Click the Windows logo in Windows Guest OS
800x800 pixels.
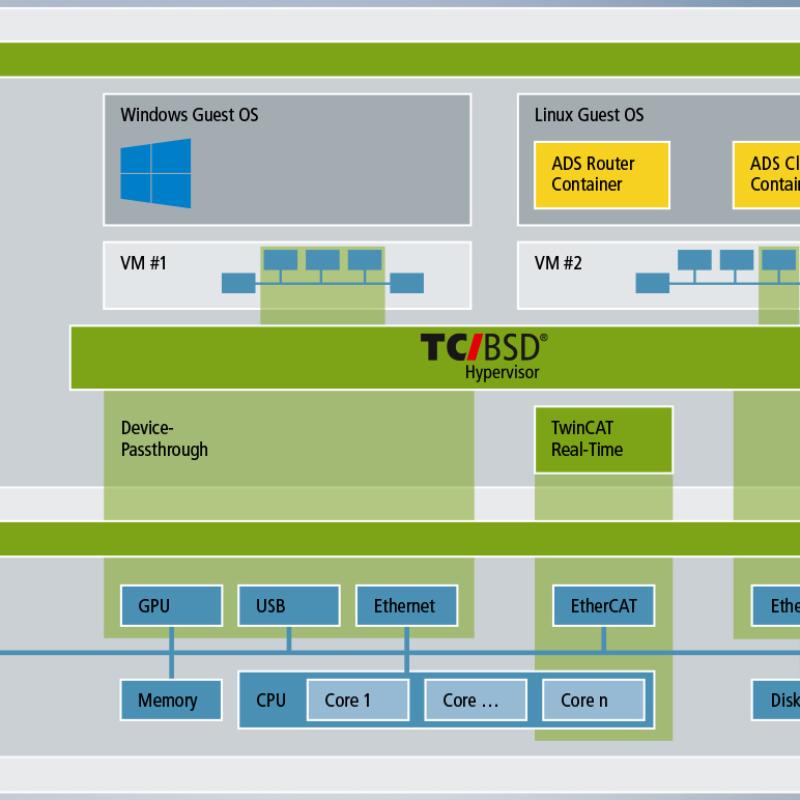(x=156, y=173)
